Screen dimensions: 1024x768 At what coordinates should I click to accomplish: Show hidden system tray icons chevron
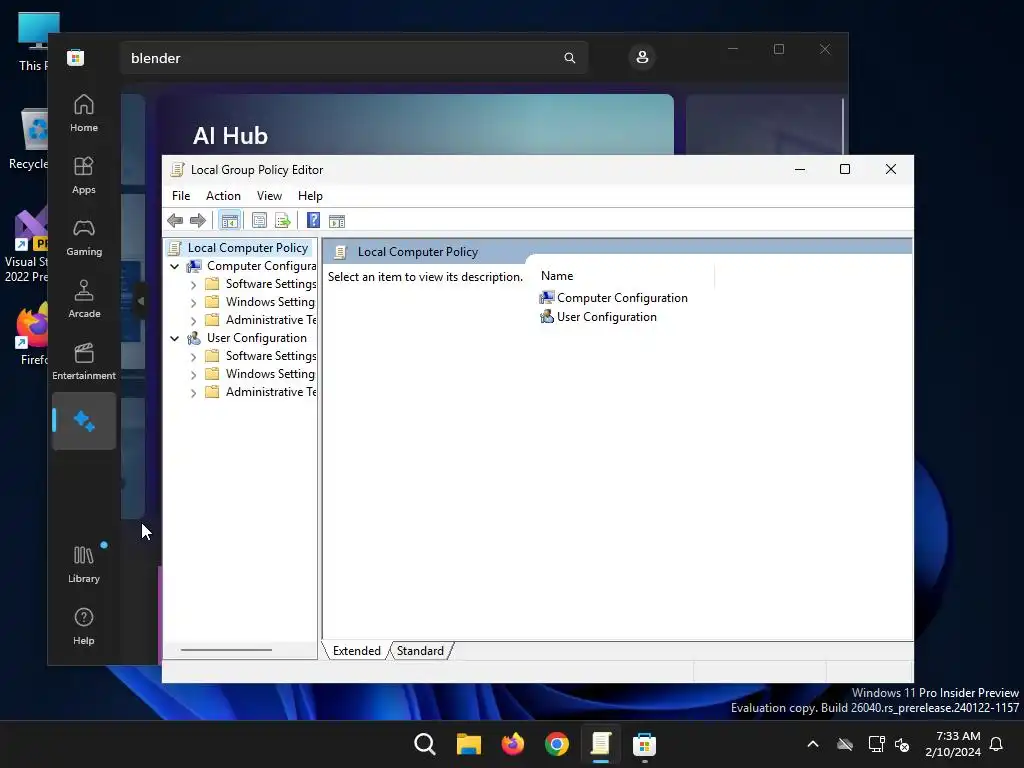(813, 744)
